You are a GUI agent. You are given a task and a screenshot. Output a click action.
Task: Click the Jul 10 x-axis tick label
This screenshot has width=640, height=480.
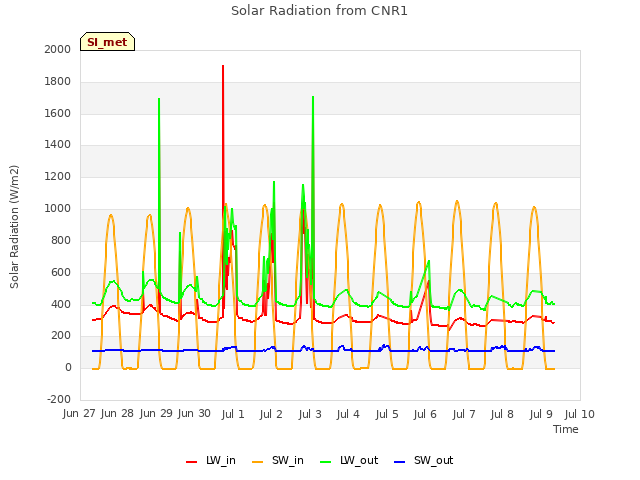[580, 414]
